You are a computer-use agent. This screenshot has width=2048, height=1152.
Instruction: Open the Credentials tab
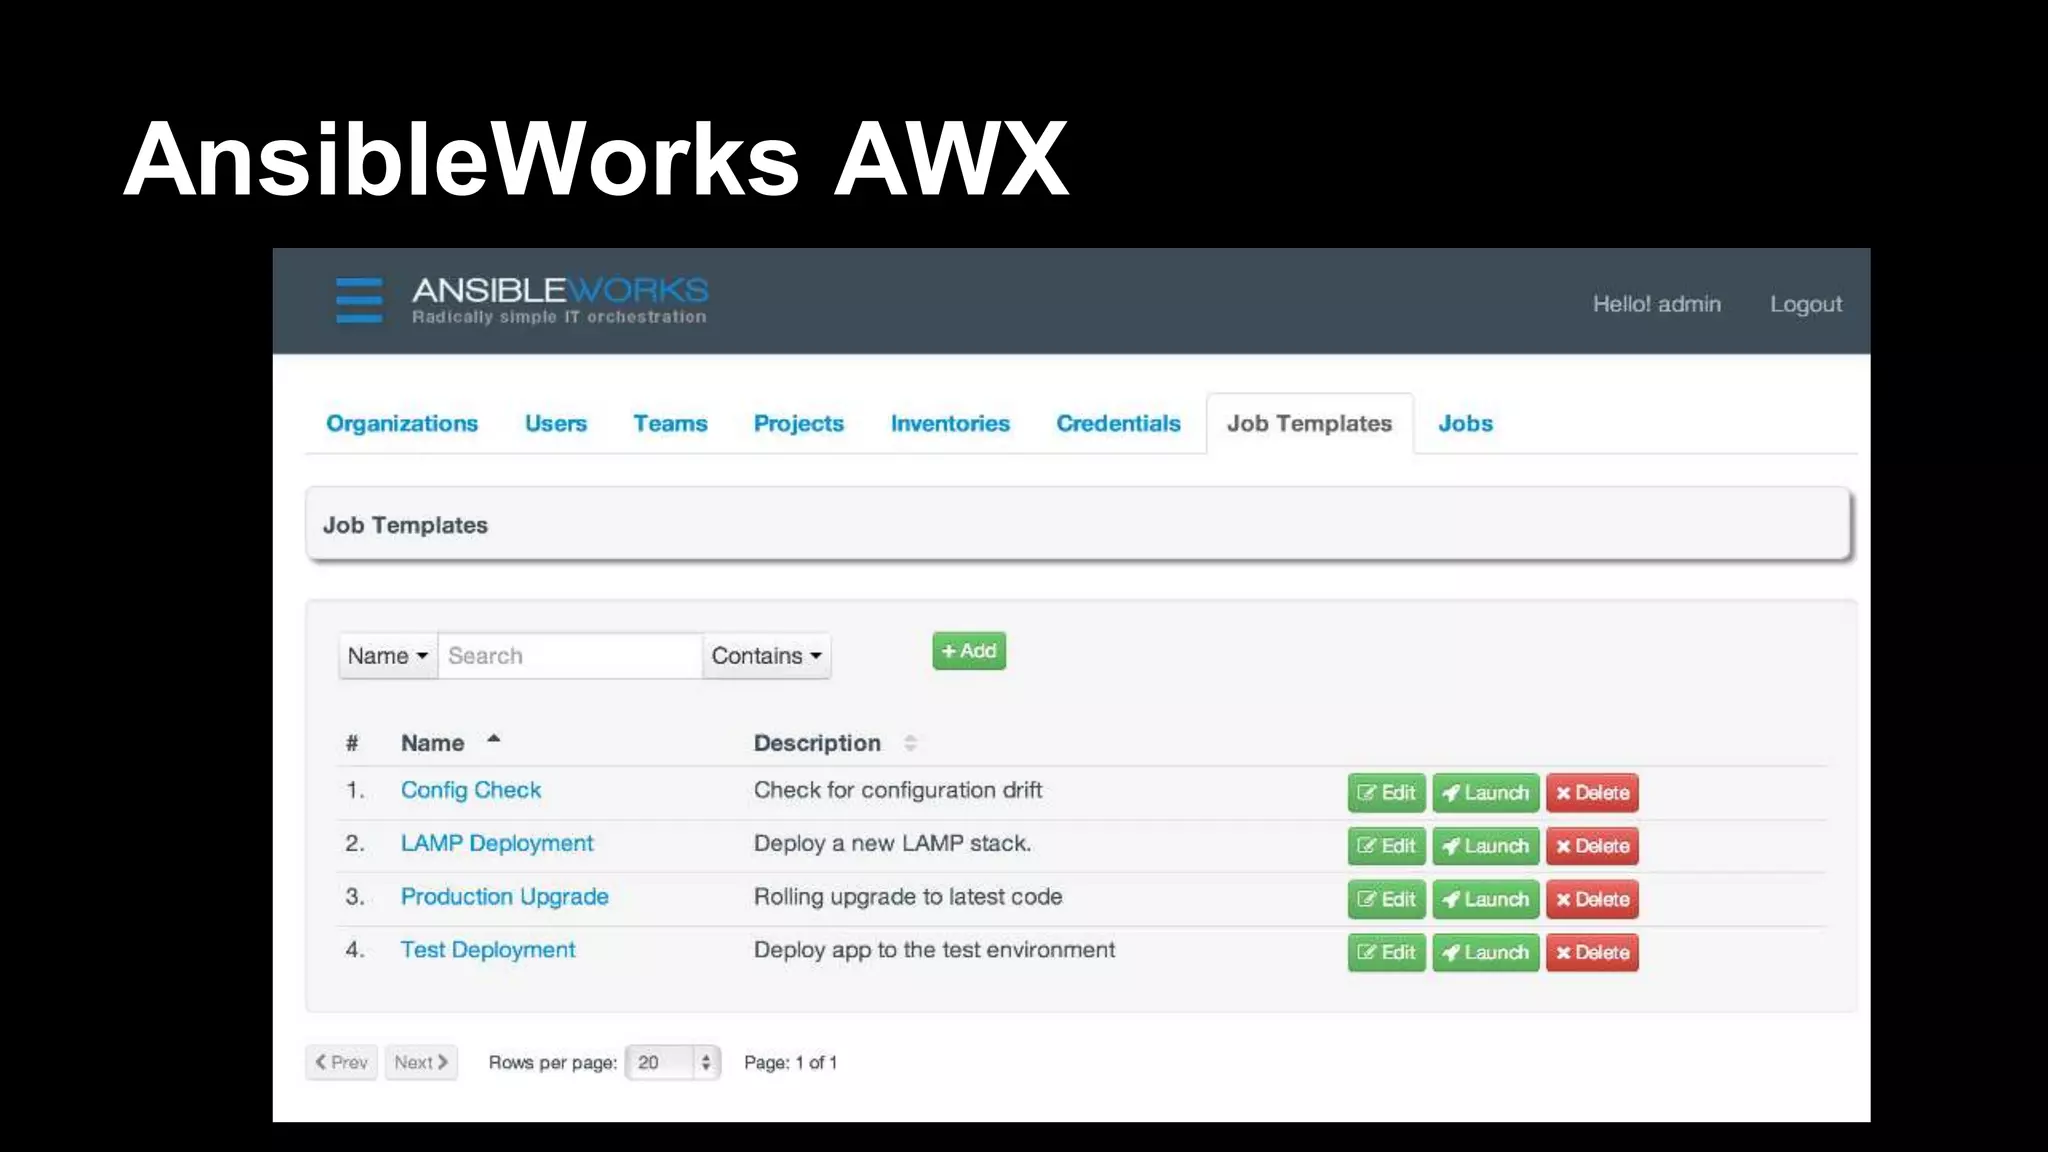coord(1118,423)
